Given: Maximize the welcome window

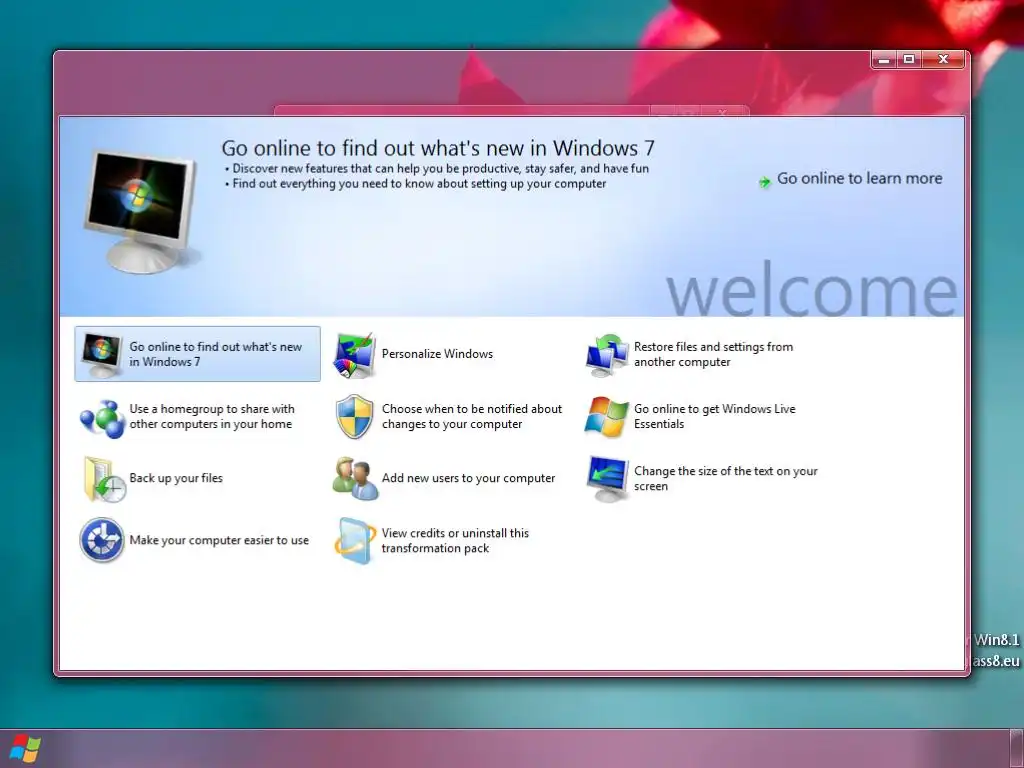Looking at the screenshot, I should [909, 59].
